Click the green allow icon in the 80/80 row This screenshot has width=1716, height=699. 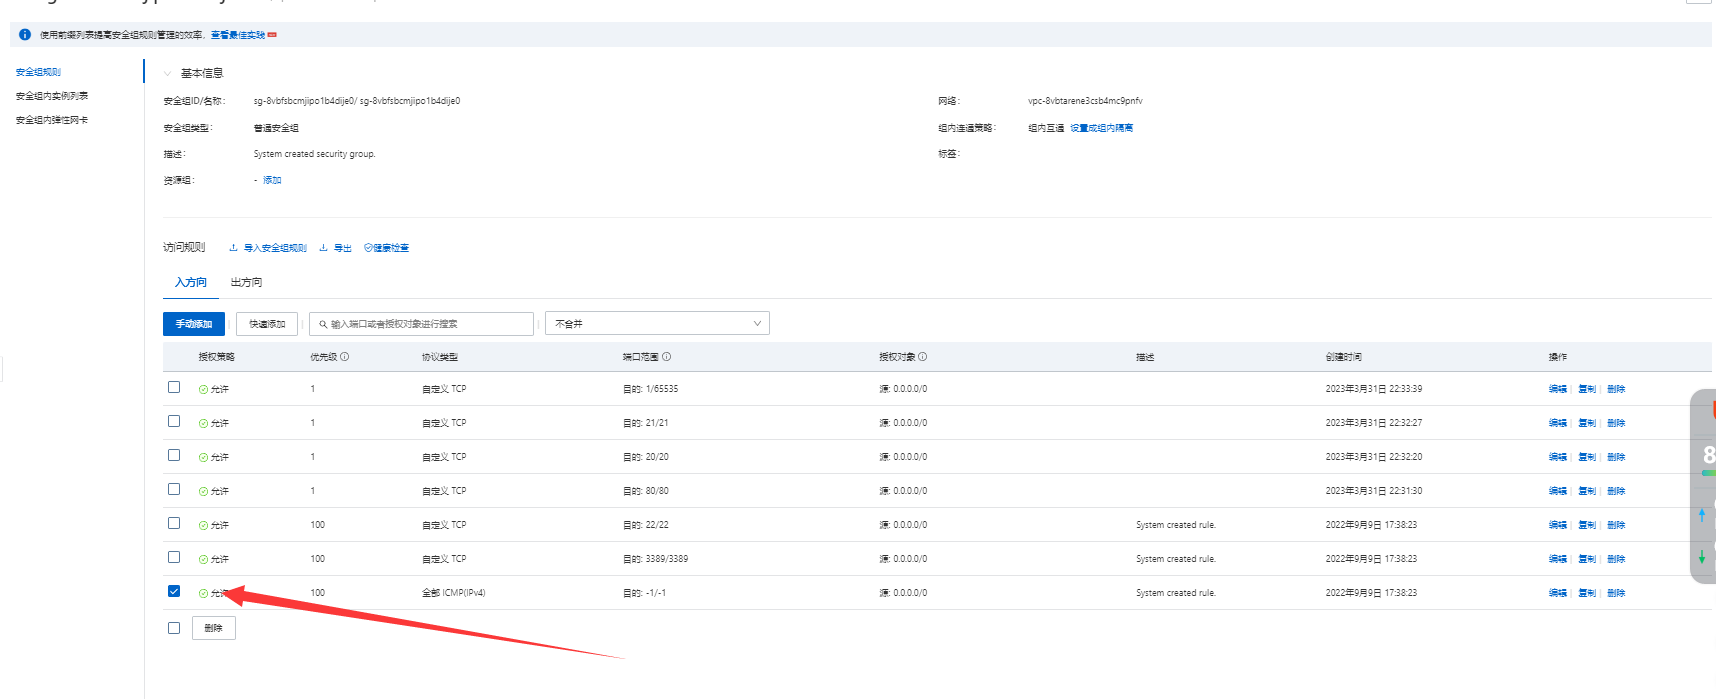click(203, 491)
